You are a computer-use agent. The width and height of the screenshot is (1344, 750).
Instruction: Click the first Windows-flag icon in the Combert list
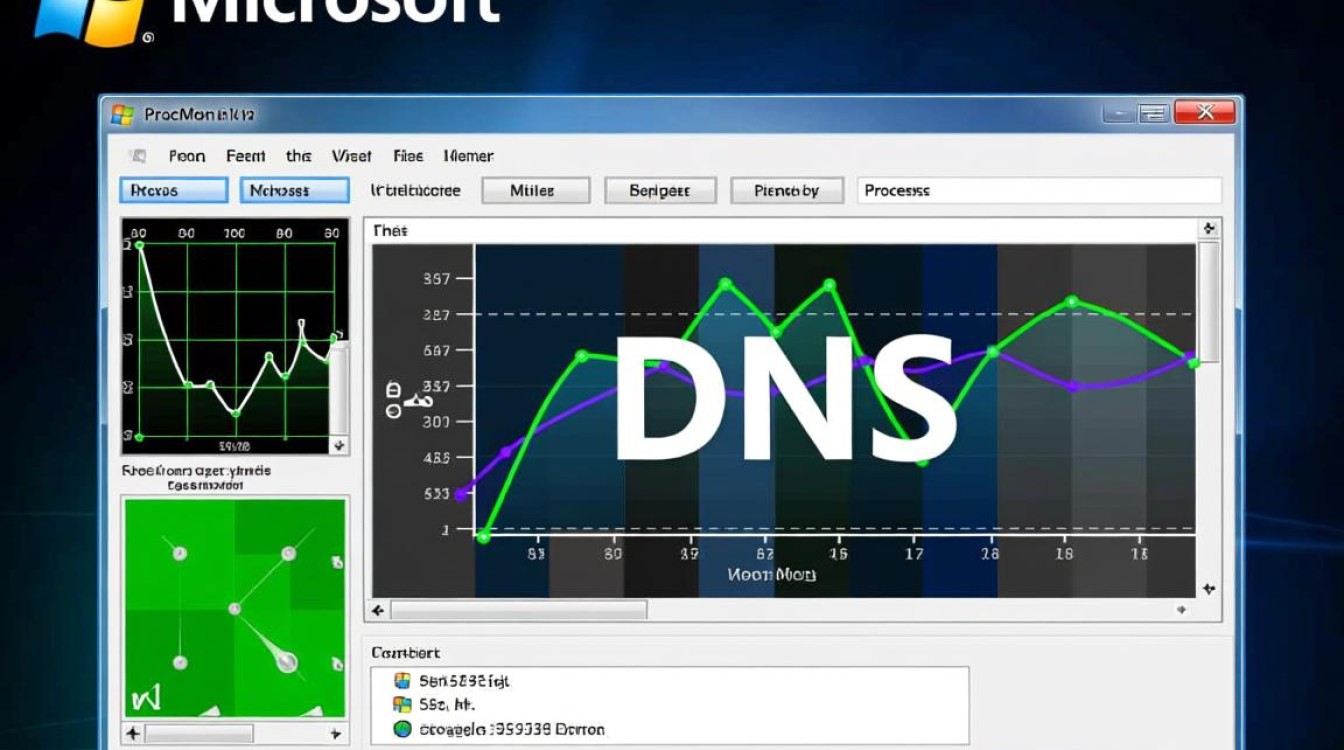coord(403,681)
